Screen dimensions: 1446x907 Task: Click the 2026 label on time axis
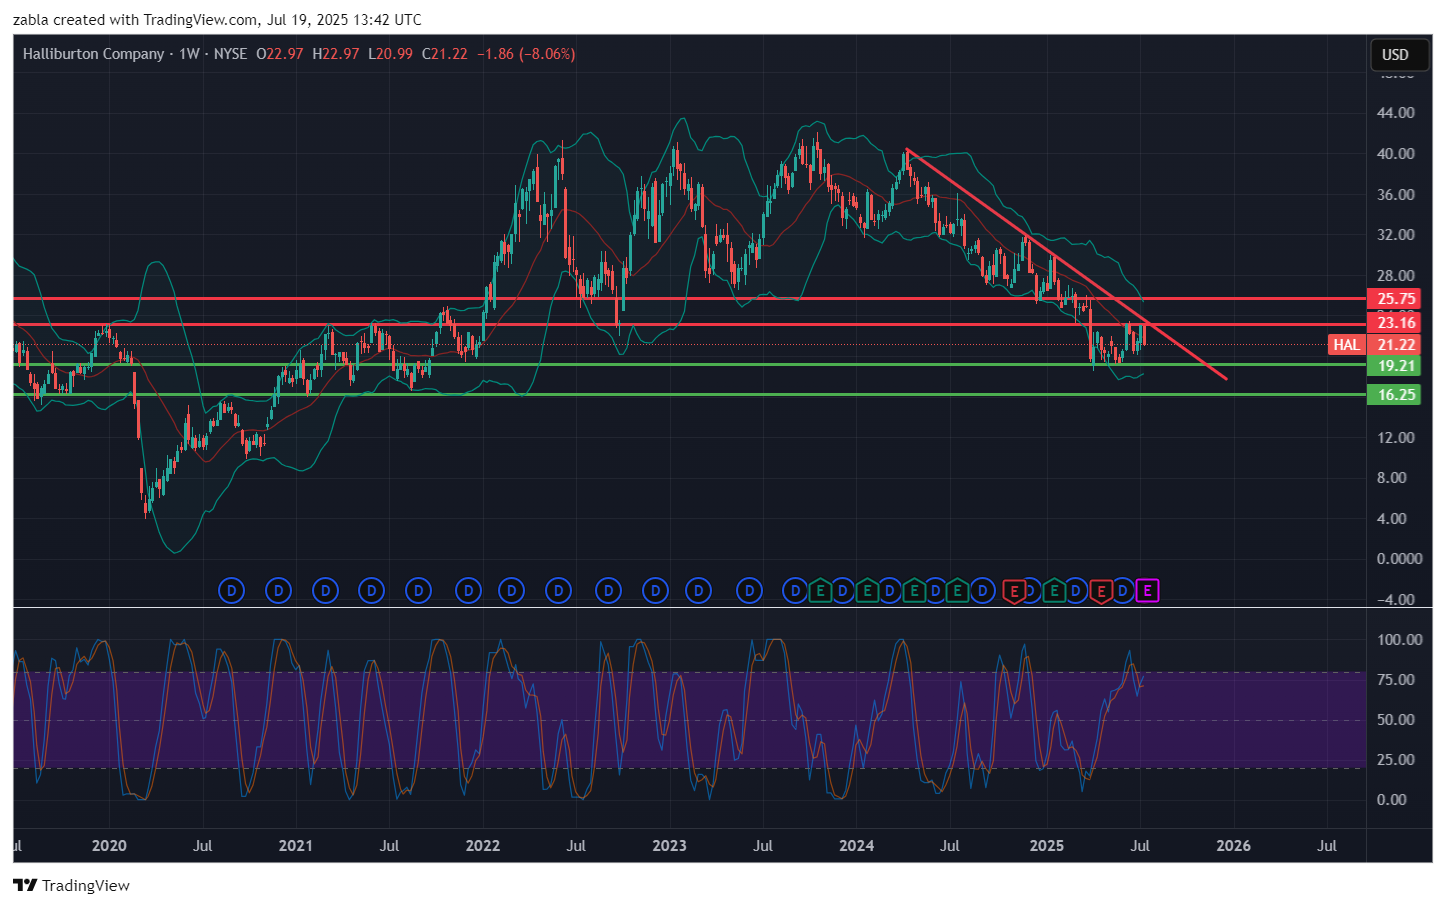(x=1233, y=846)
